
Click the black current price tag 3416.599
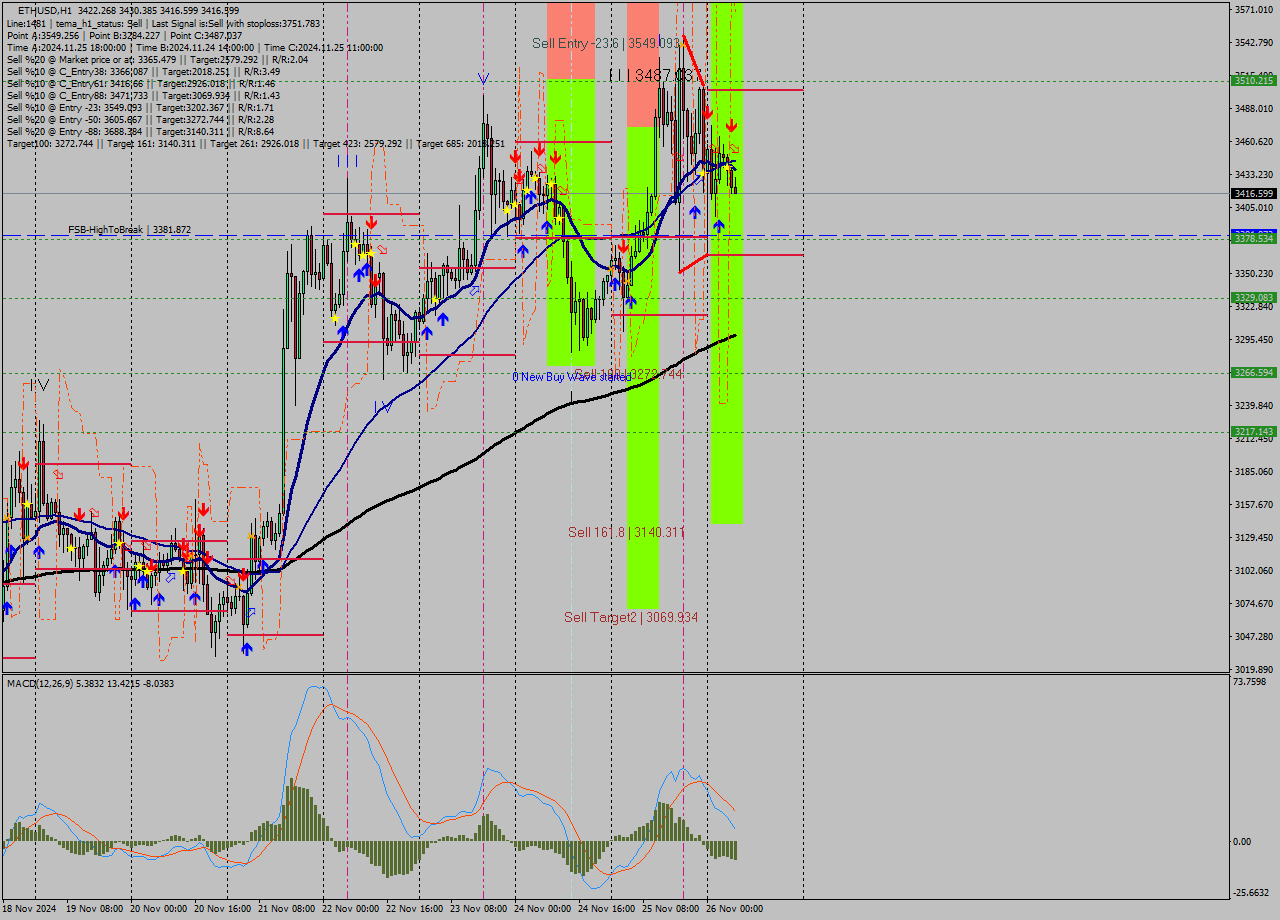(1253, 193)
